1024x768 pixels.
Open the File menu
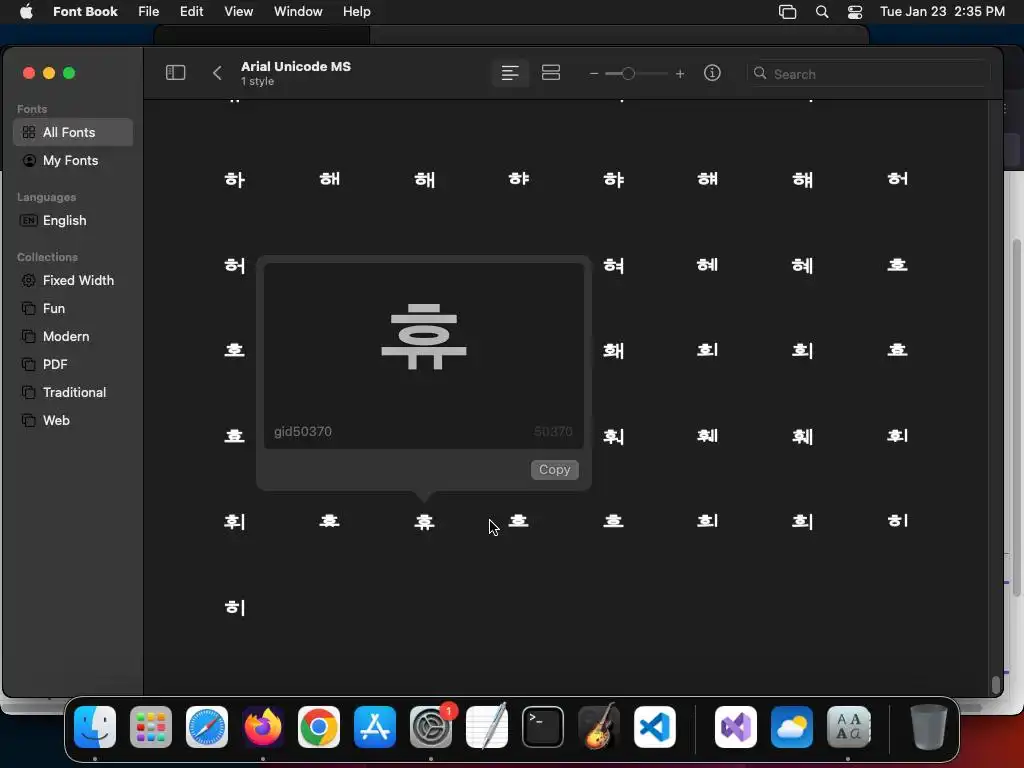point(148,12)
